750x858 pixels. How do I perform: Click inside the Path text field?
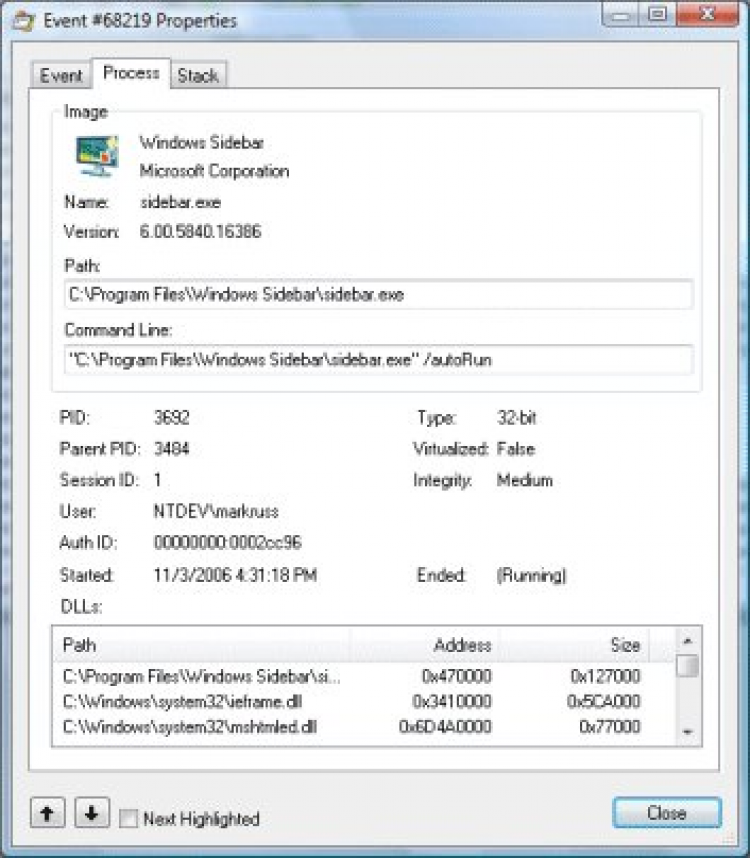[379, 294]
